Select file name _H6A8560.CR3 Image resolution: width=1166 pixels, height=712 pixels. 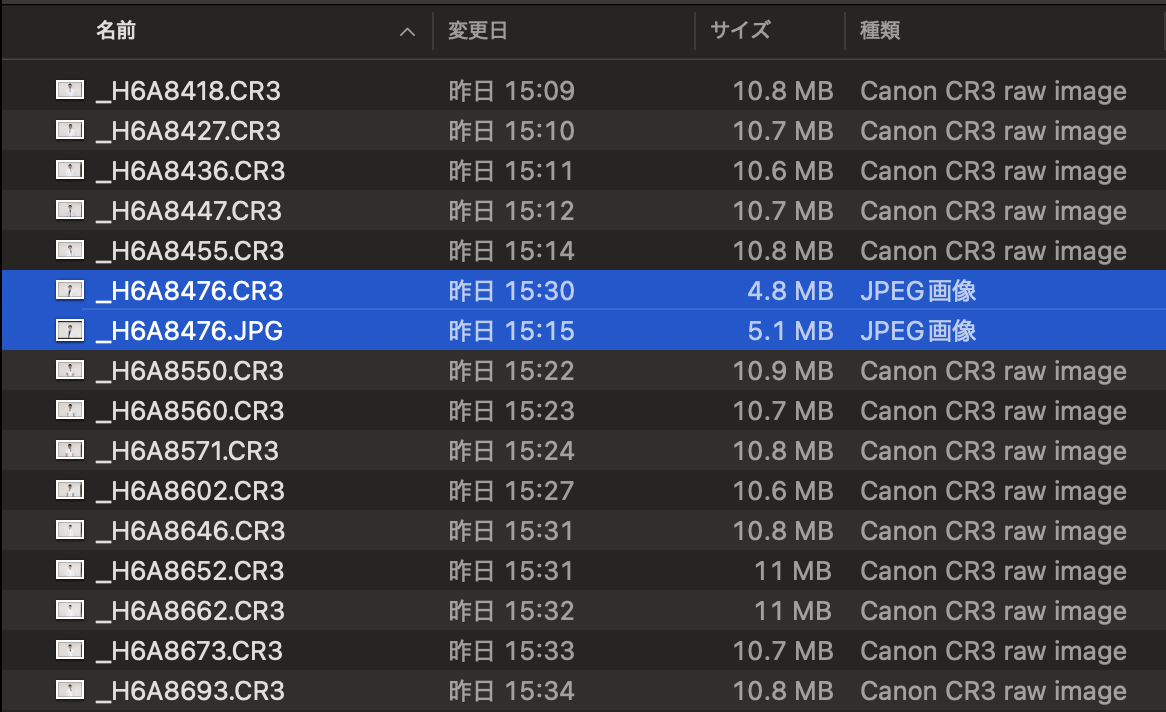pyautogui.click(x=190, y=411)
